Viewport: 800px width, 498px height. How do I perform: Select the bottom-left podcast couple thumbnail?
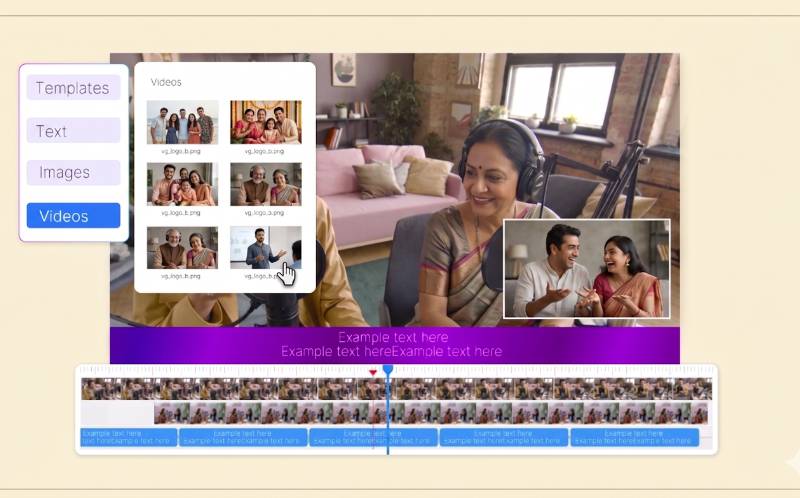click(x=183, y=247)
